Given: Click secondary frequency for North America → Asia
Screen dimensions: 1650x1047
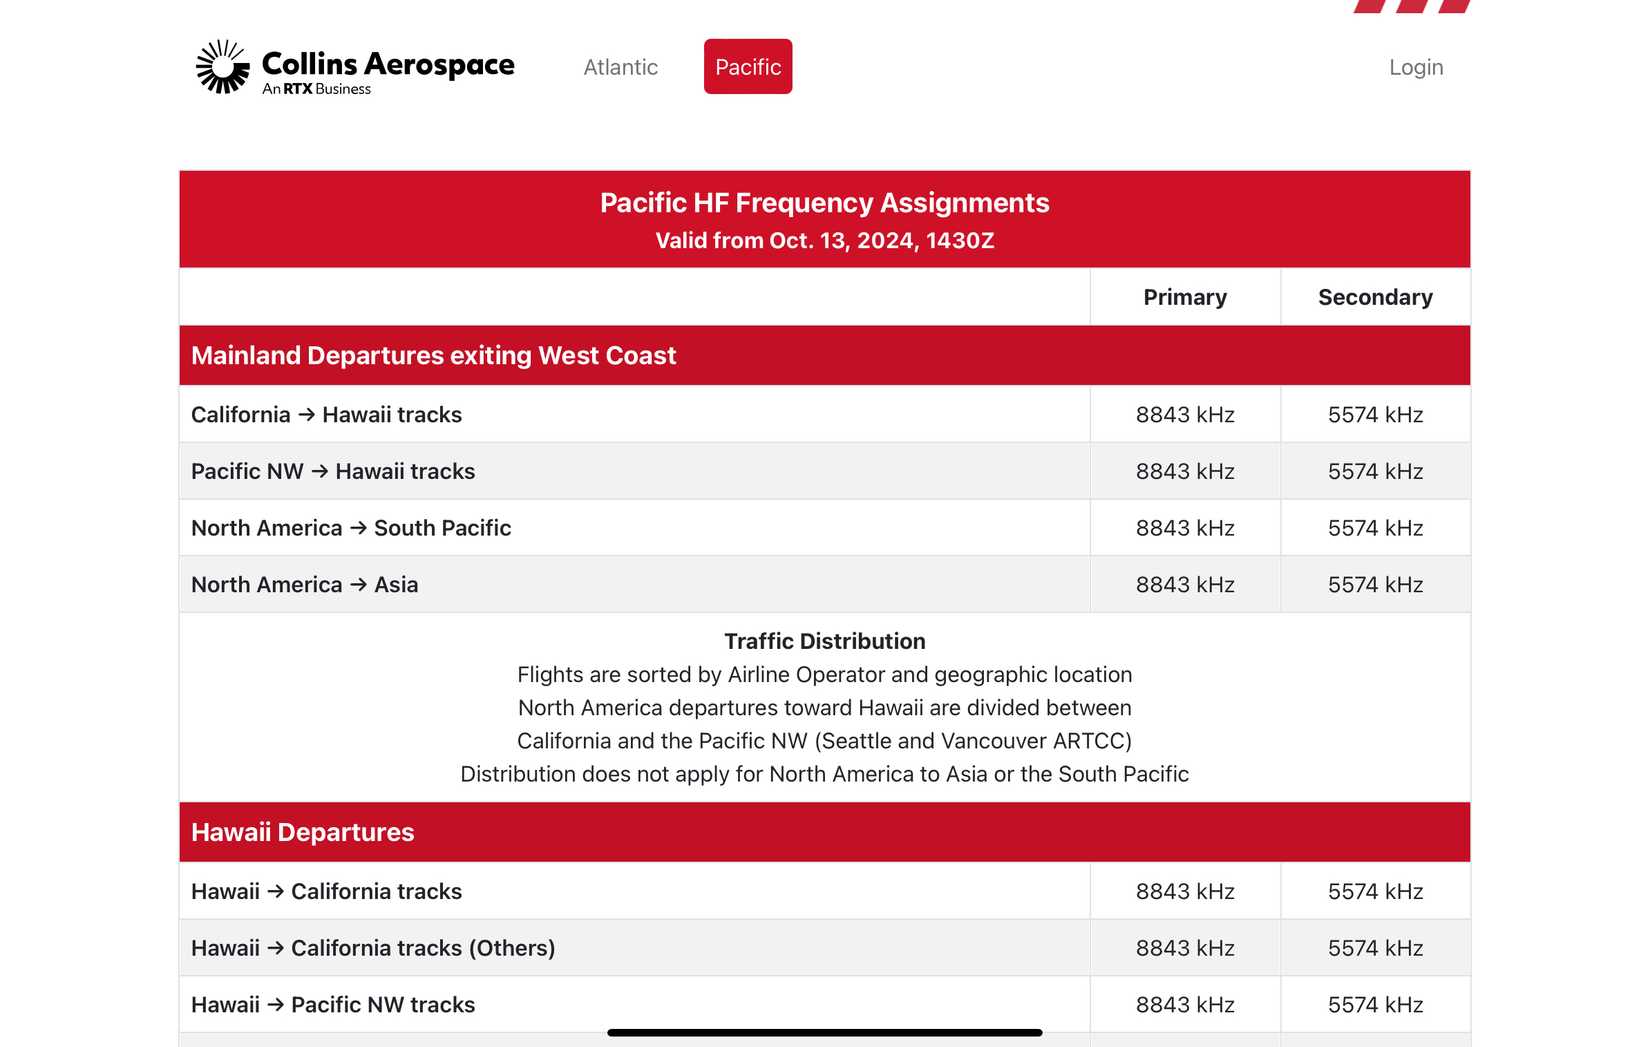Looking at the screenshot, I should pos(1374,585).
